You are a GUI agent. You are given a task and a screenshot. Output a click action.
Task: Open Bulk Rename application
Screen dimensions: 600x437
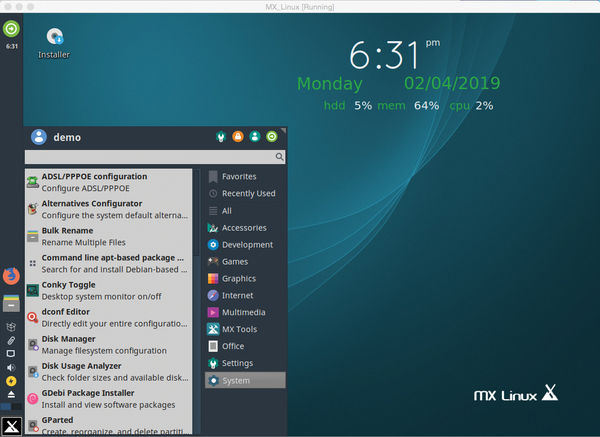click(x=109, y=236)
